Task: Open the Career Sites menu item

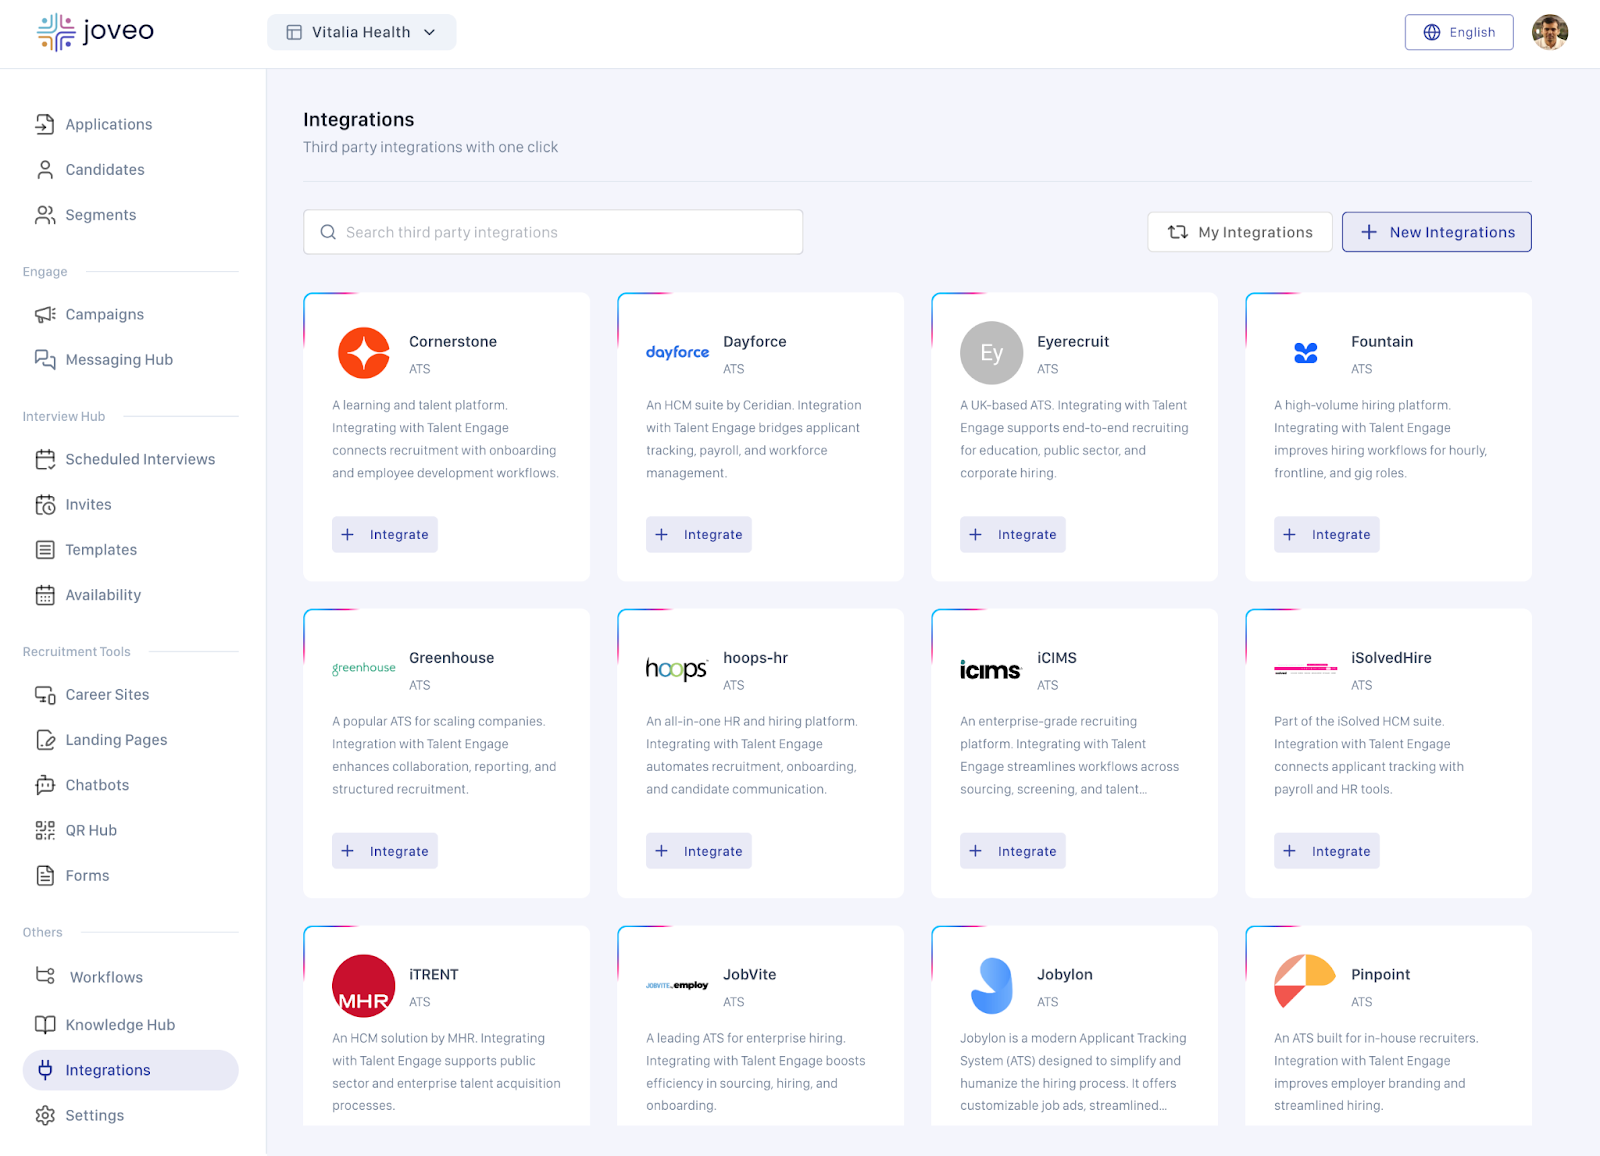Action: pos(107,694)
